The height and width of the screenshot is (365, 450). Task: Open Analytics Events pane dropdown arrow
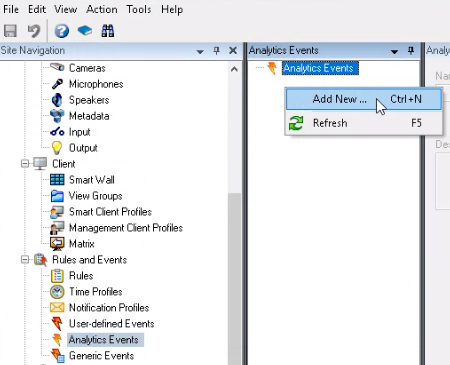(x=394, y=51)
